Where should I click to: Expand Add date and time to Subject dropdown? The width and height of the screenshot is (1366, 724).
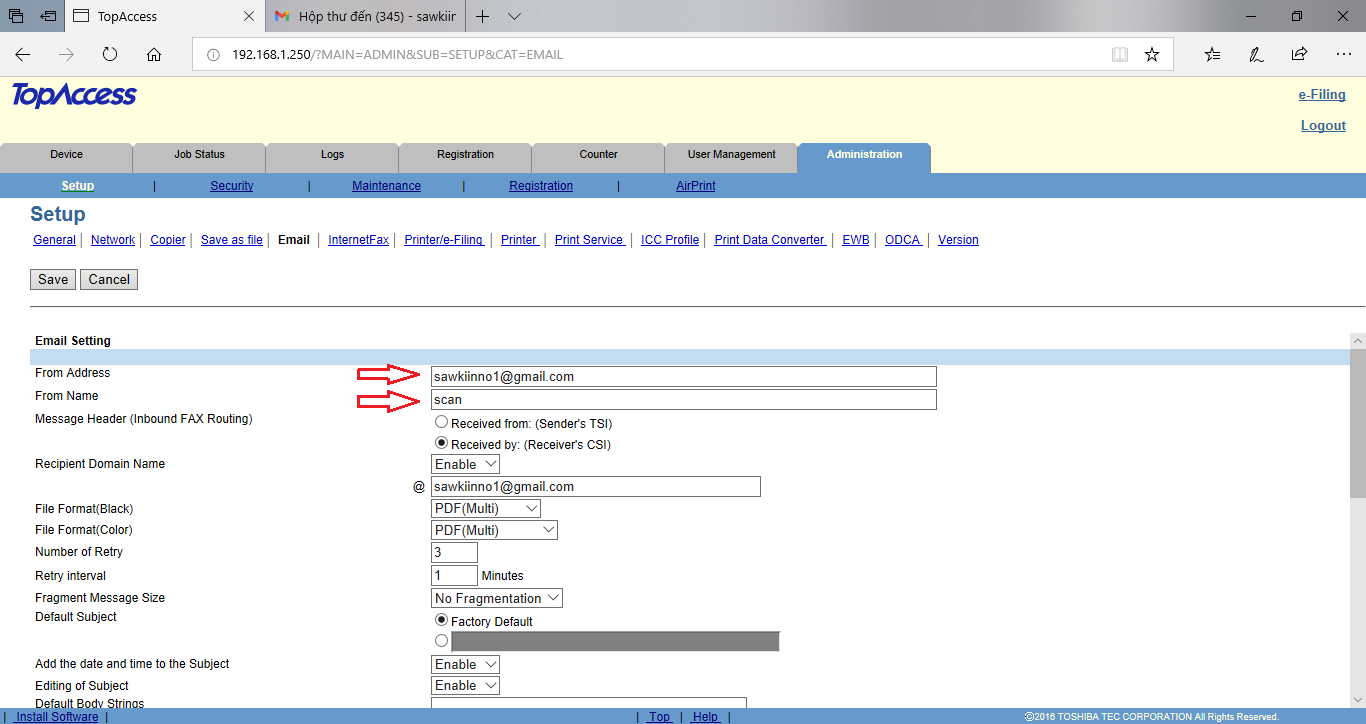pyautogui.click(x=465, y=664)
